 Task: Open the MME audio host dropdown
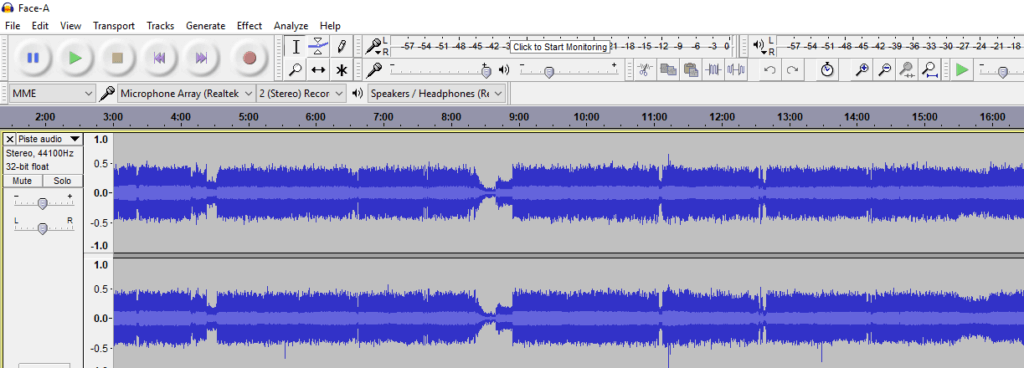pos(52,94)
